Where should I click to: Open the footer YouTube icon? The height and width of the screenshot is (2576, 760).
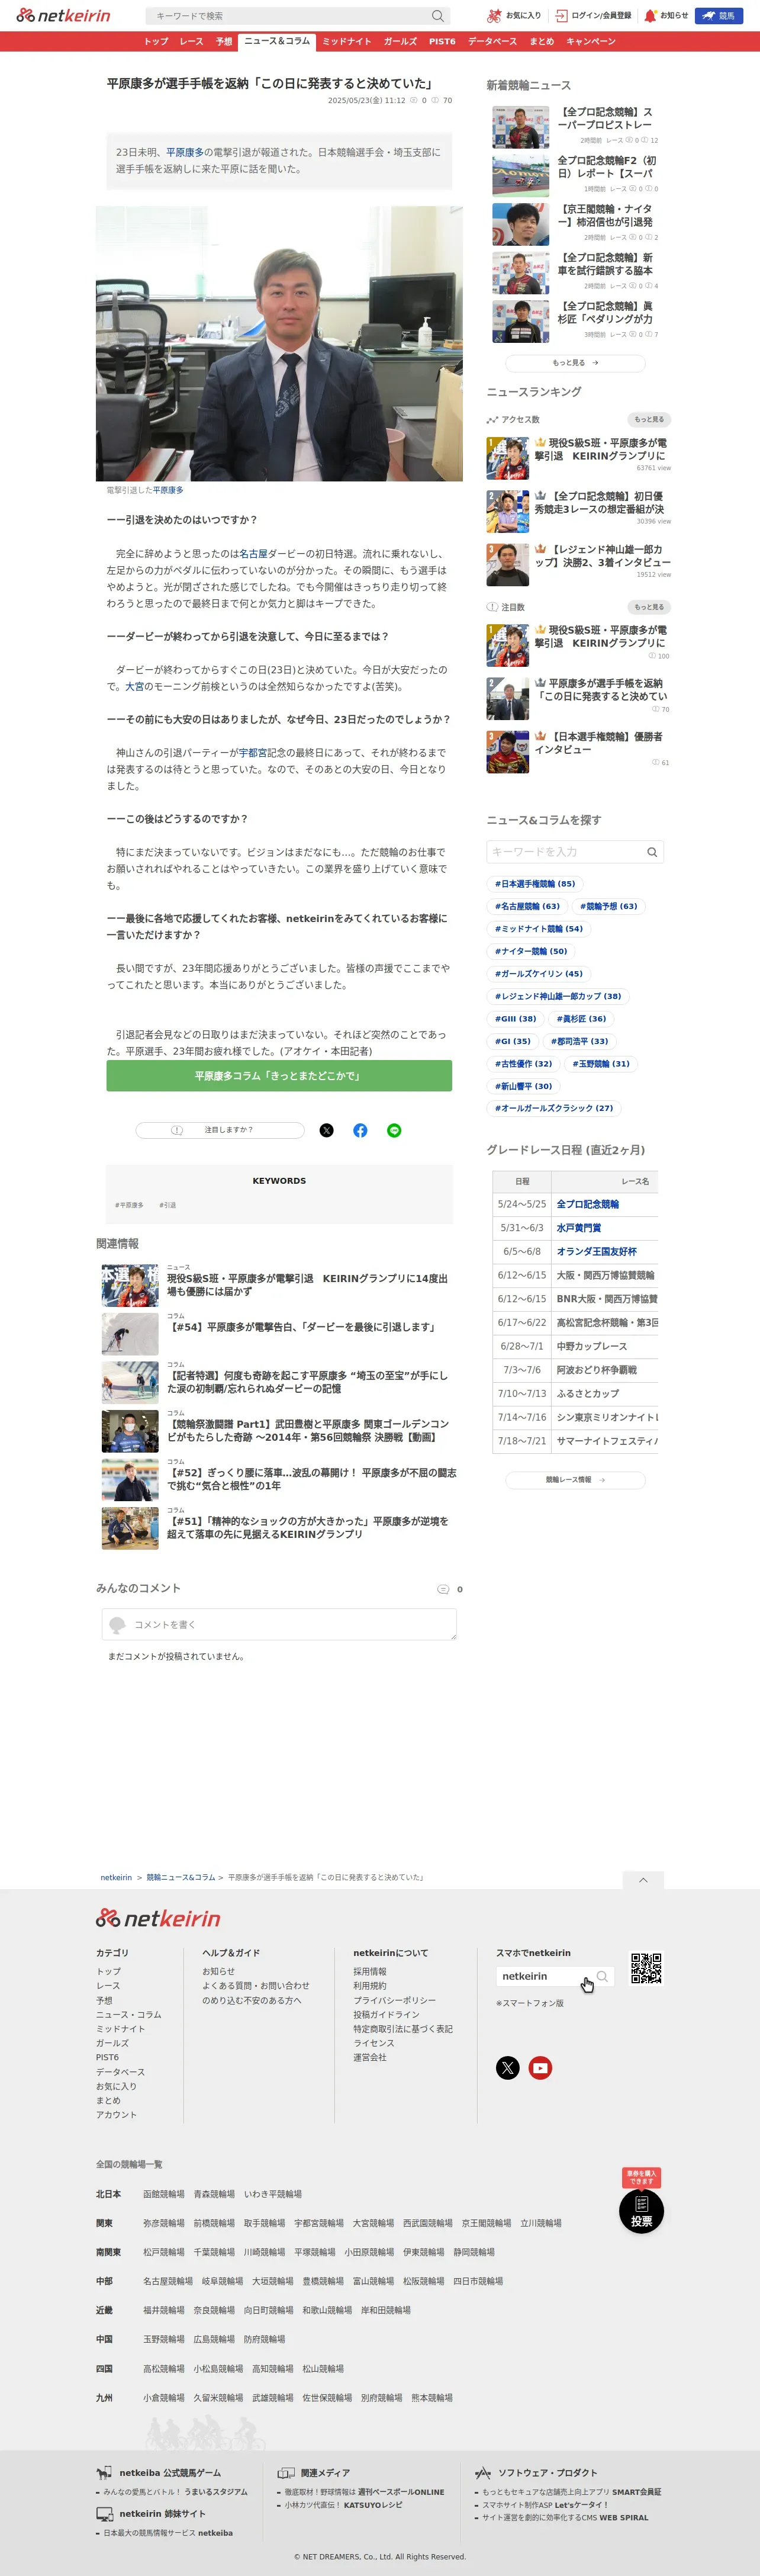pos(540,2068)
